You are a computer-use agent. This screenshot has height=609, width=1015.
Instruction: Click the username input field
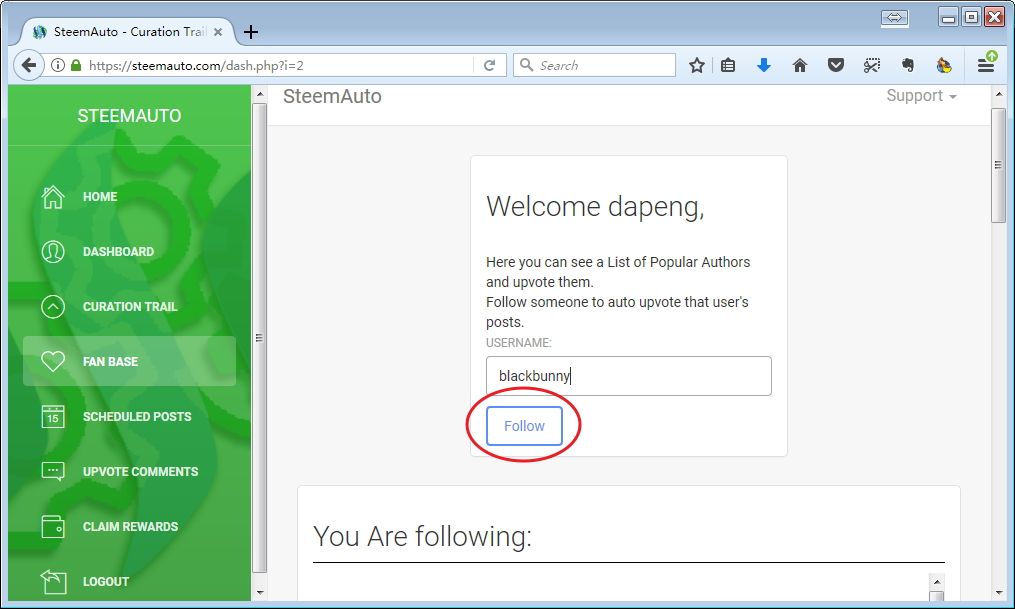[629, 376]
